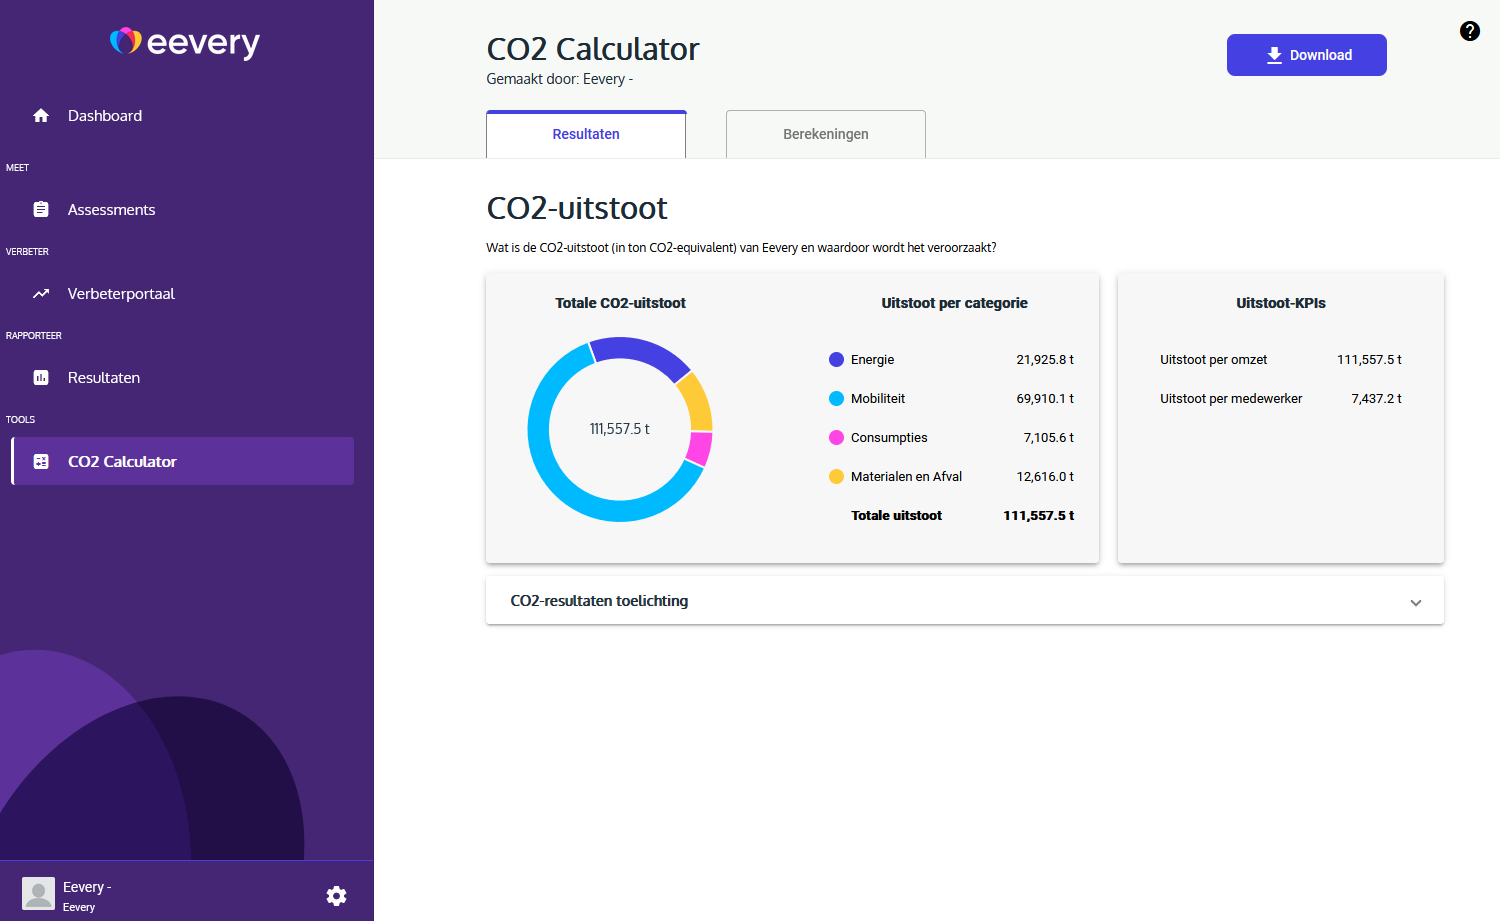Click the Mobiliteit blue legend dot
This screenshot has height=921, width=1500.
coord(836,399)
